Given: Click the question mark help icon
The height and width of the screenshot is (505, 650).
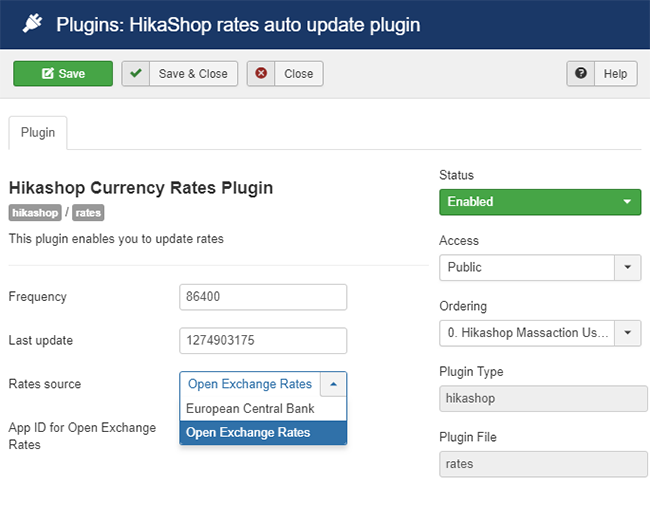Looking at the screenshot, I should click(581, 73).
